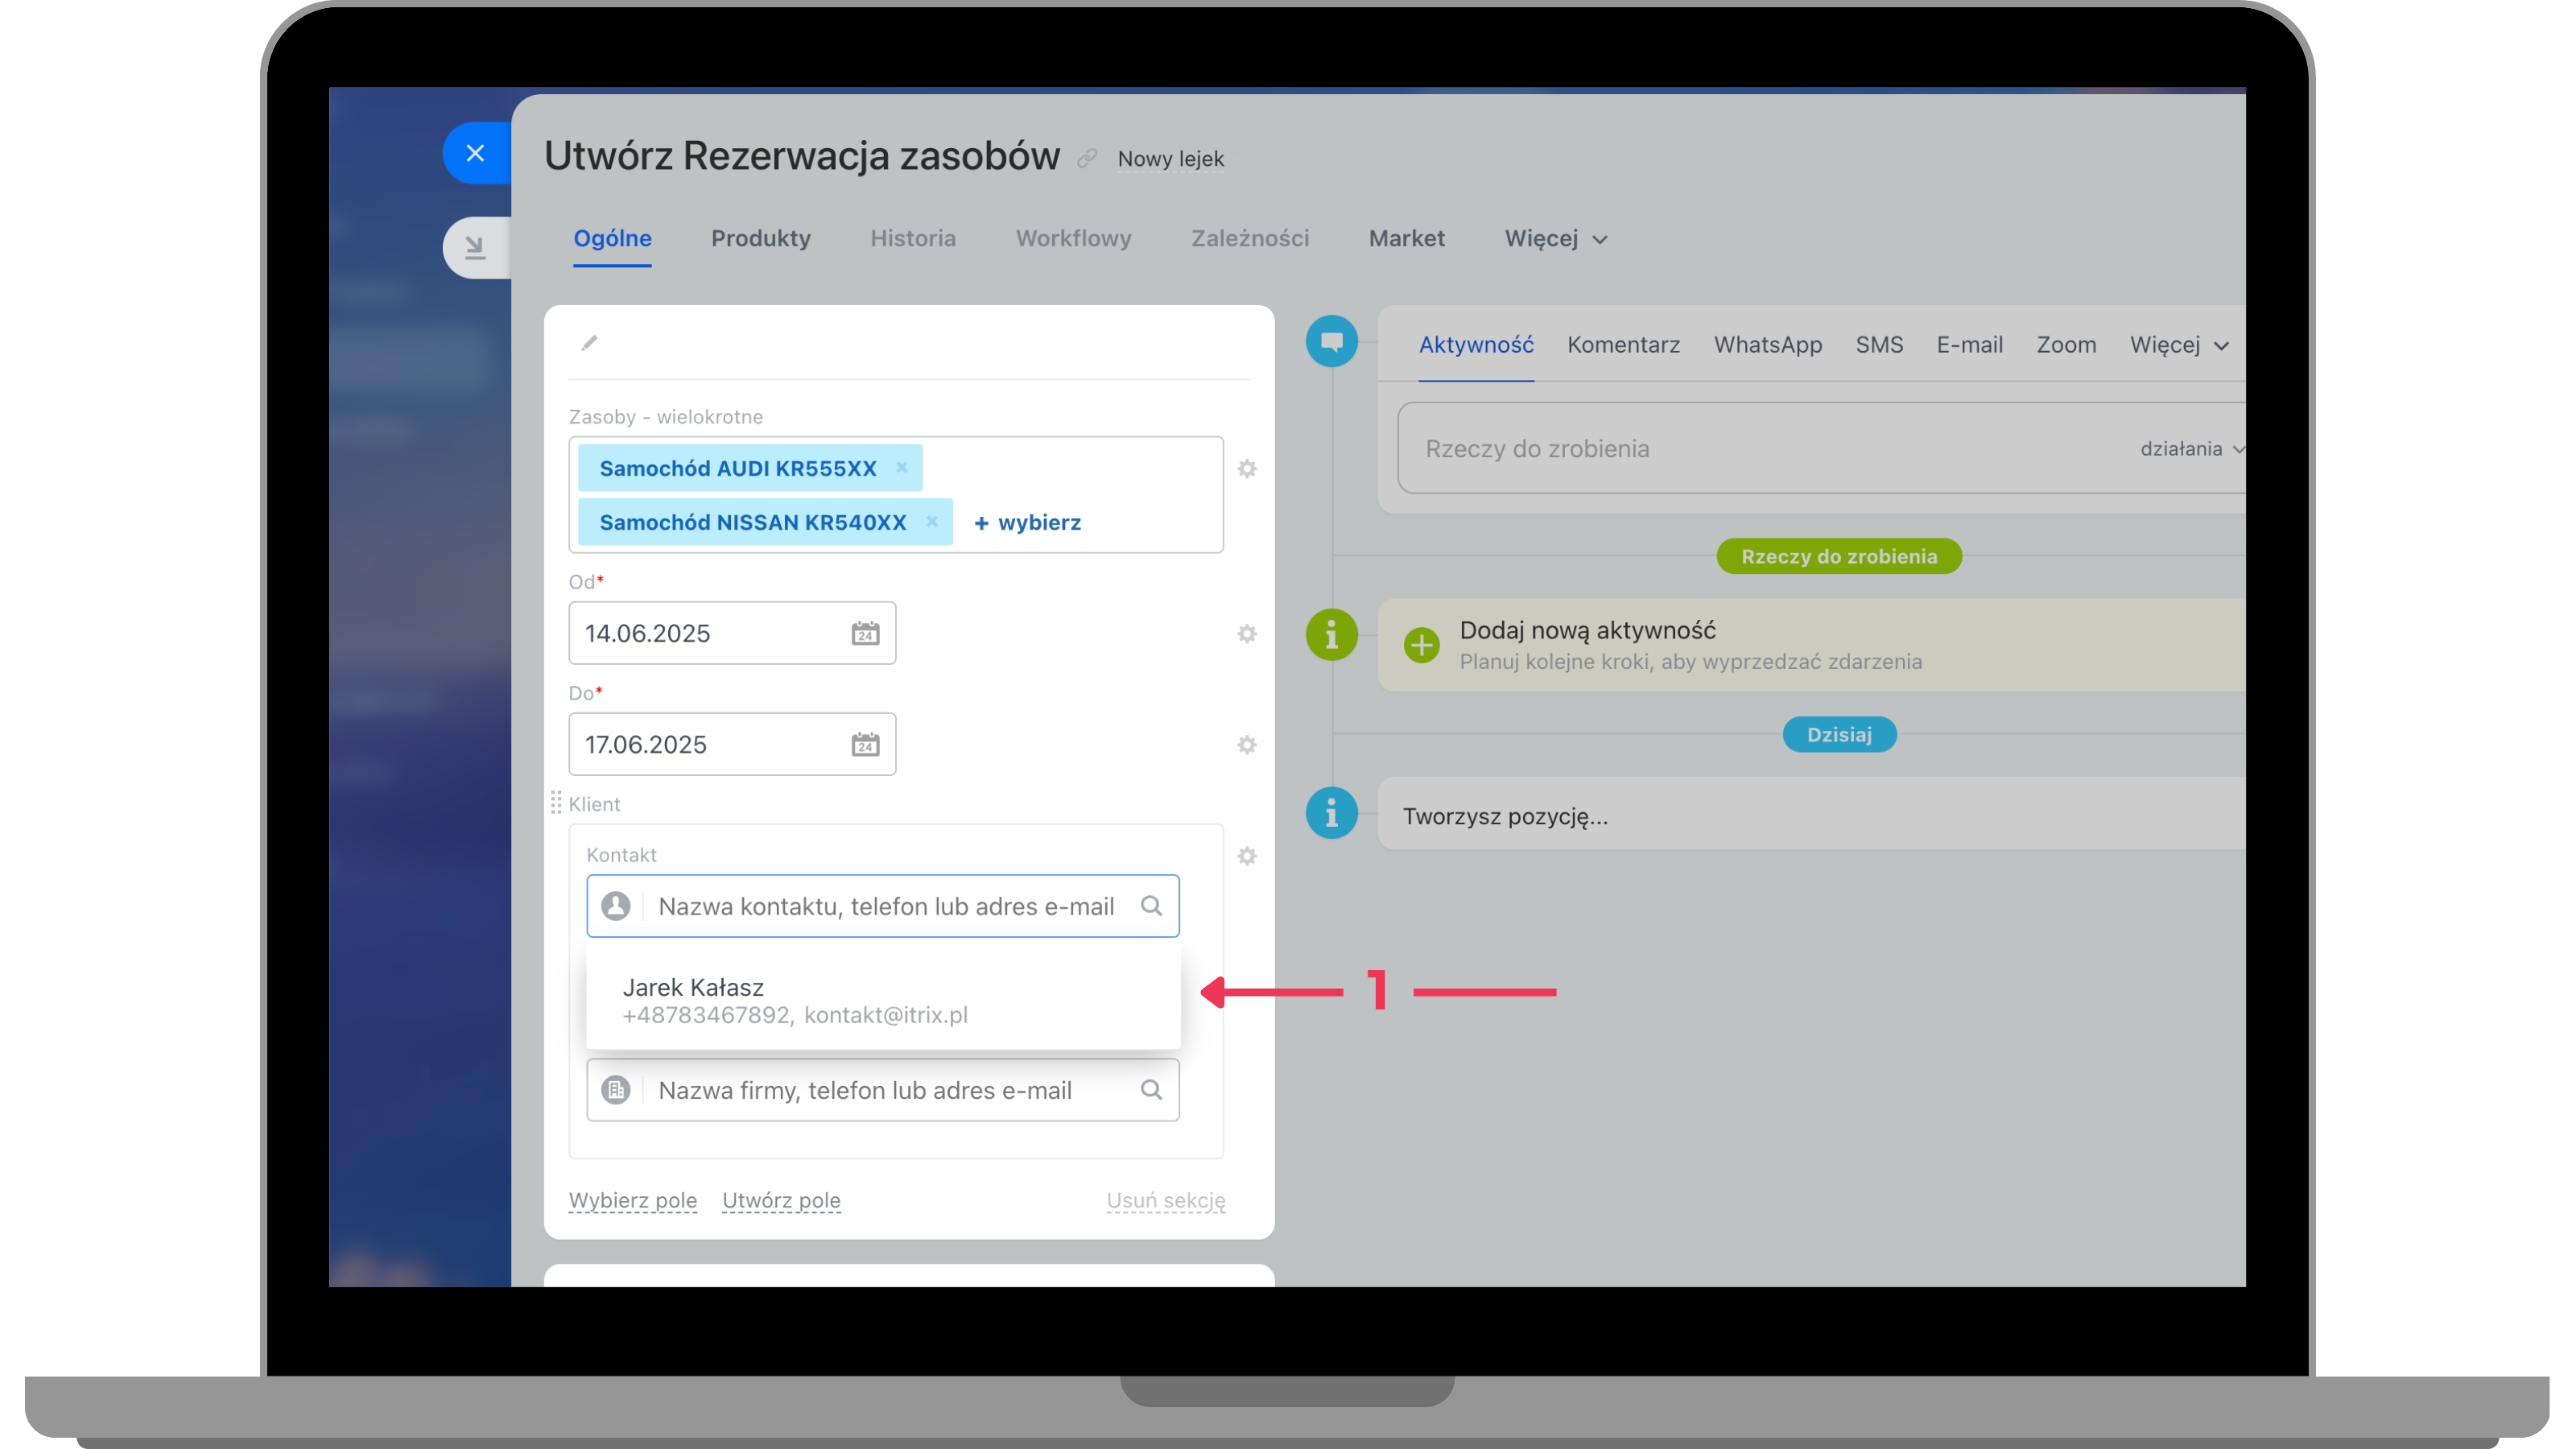Click Wybierz pole link
The height and width of the screenshot is (1449, 2576).
(633, 1200)
